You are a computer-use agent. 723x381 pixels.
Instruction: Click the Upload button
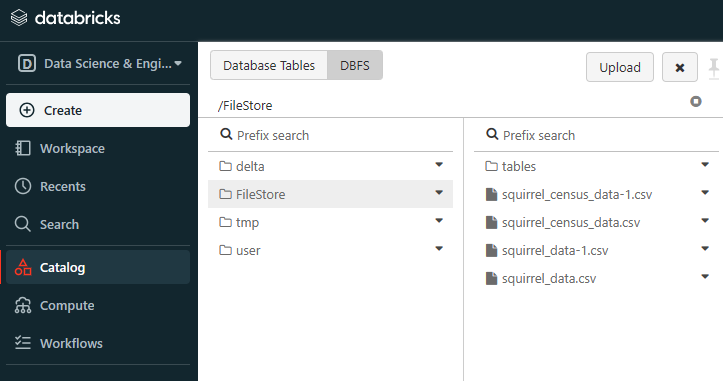click(620, 67)
